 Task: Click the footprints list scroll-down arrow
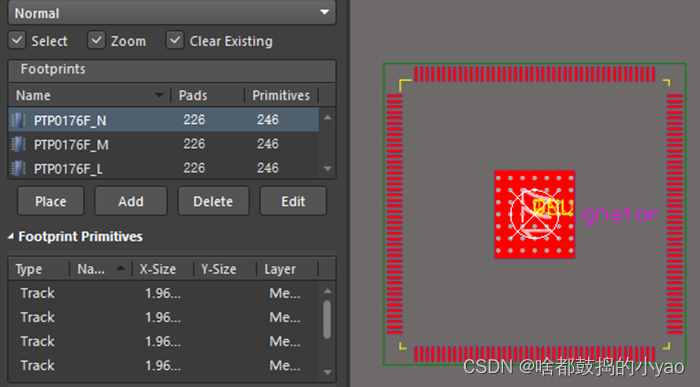[x=328, y=169]
